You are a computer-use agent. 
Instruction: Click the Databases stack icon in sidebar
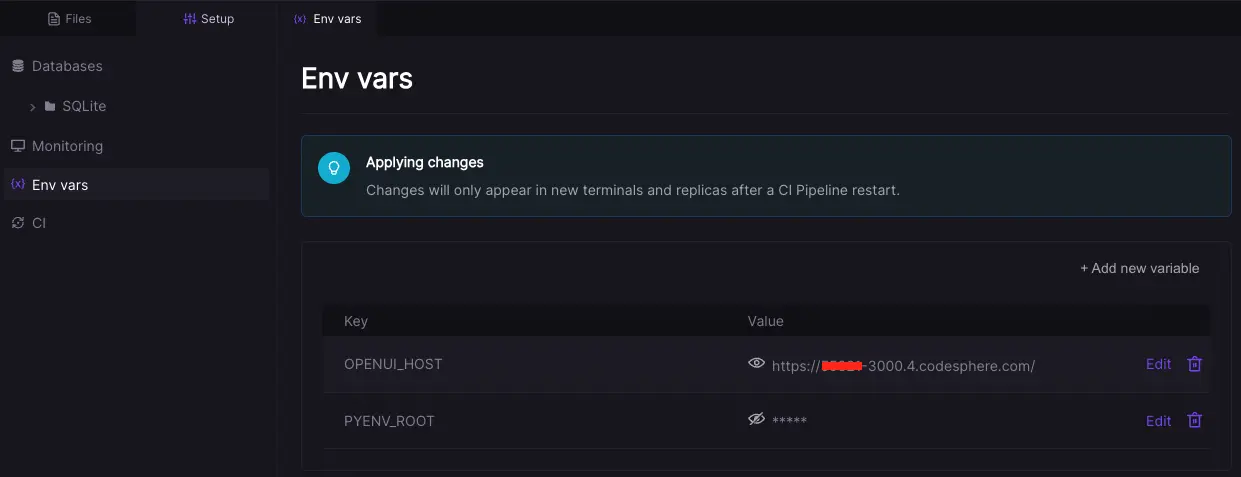point(17,66)
